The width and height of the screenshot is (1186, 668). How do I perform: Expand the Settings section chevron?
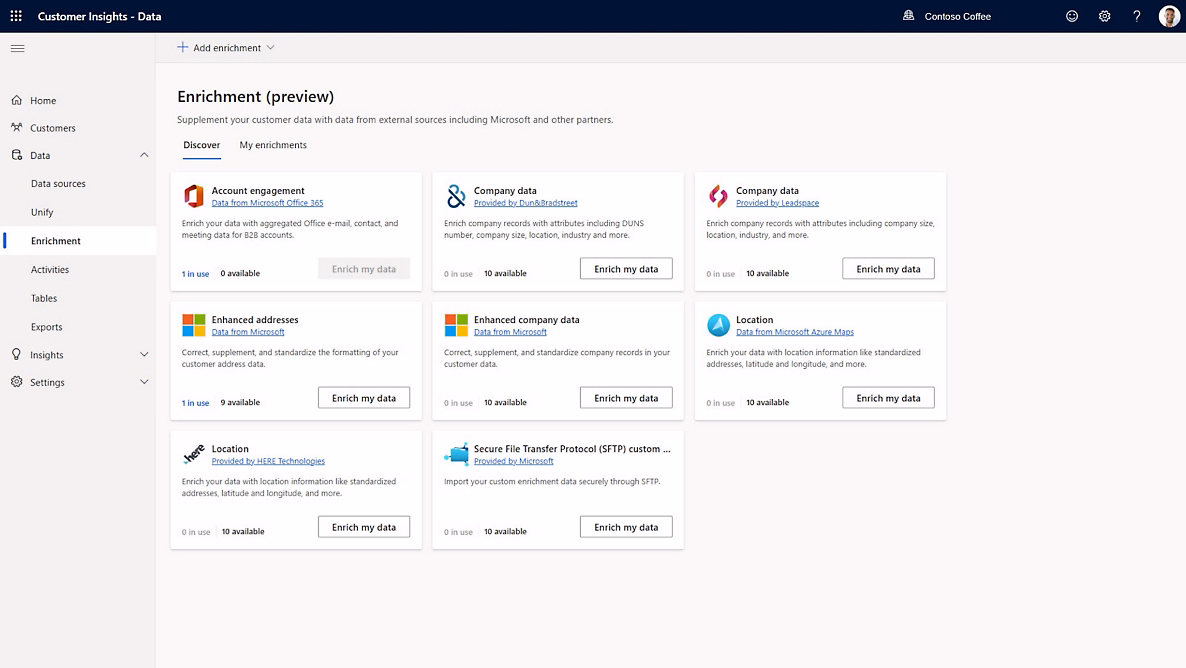144,382
